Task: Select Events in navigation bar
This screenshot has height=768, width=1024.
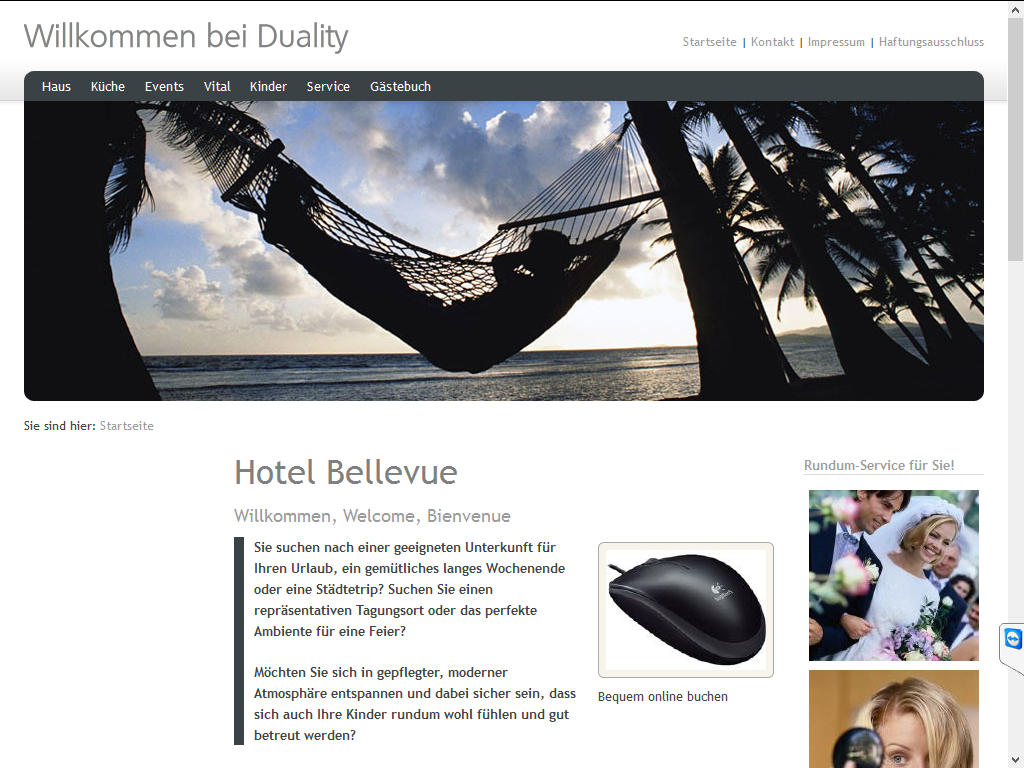Action: point(164,87)
